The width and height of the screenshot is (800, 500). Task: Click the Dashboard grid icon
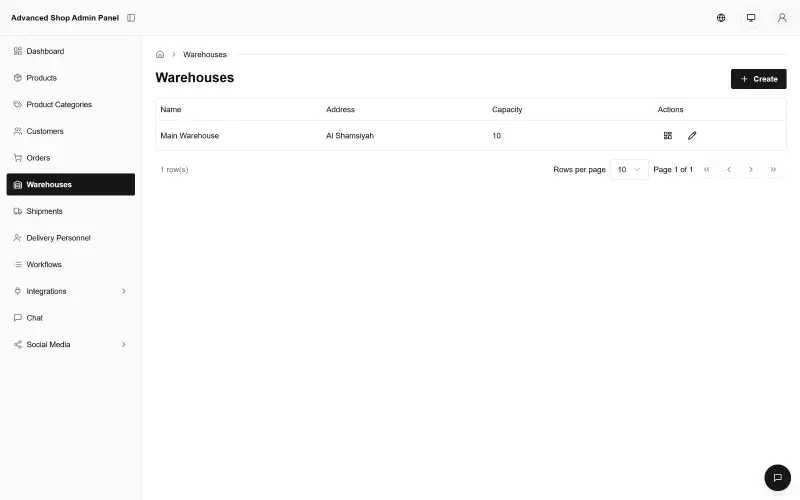pyautogui.click(x=18, y=51)
